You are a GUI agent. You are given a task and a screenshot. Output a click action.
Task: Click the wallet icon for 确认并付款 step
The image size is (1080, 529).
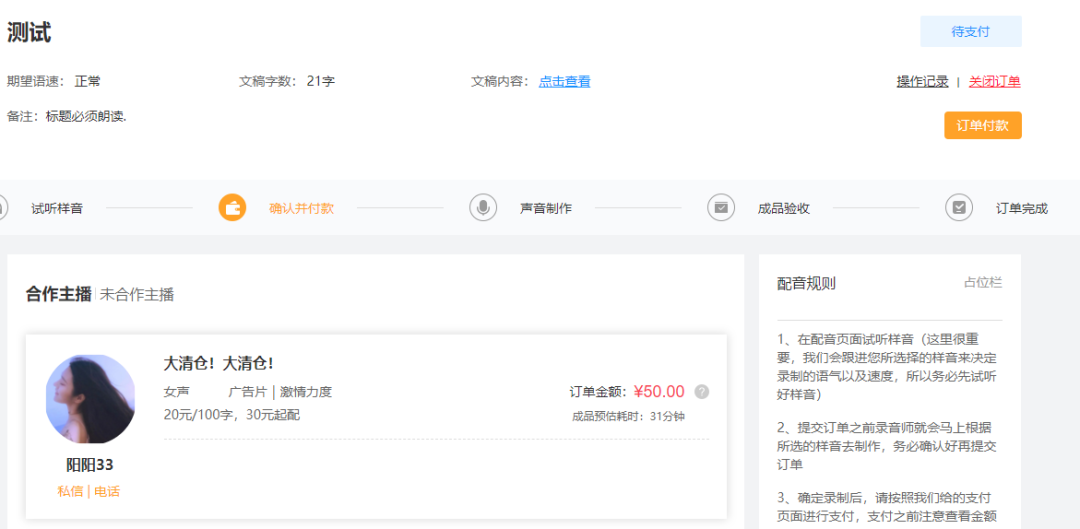point(232,208)
